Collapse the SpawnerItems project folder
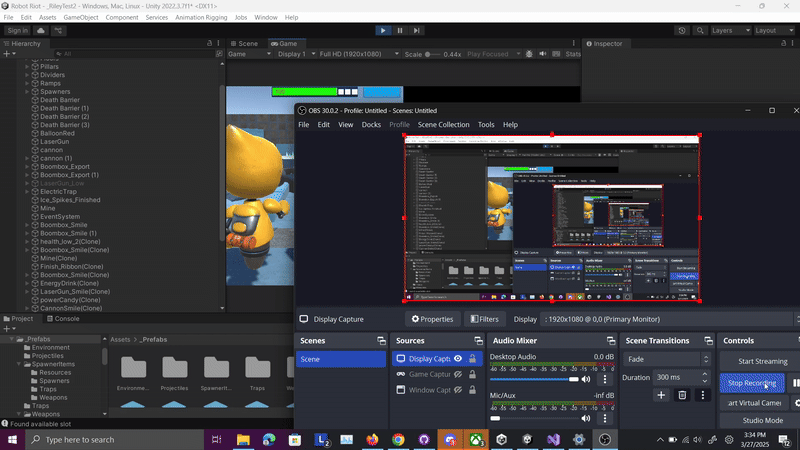 [x=19, y=364]
